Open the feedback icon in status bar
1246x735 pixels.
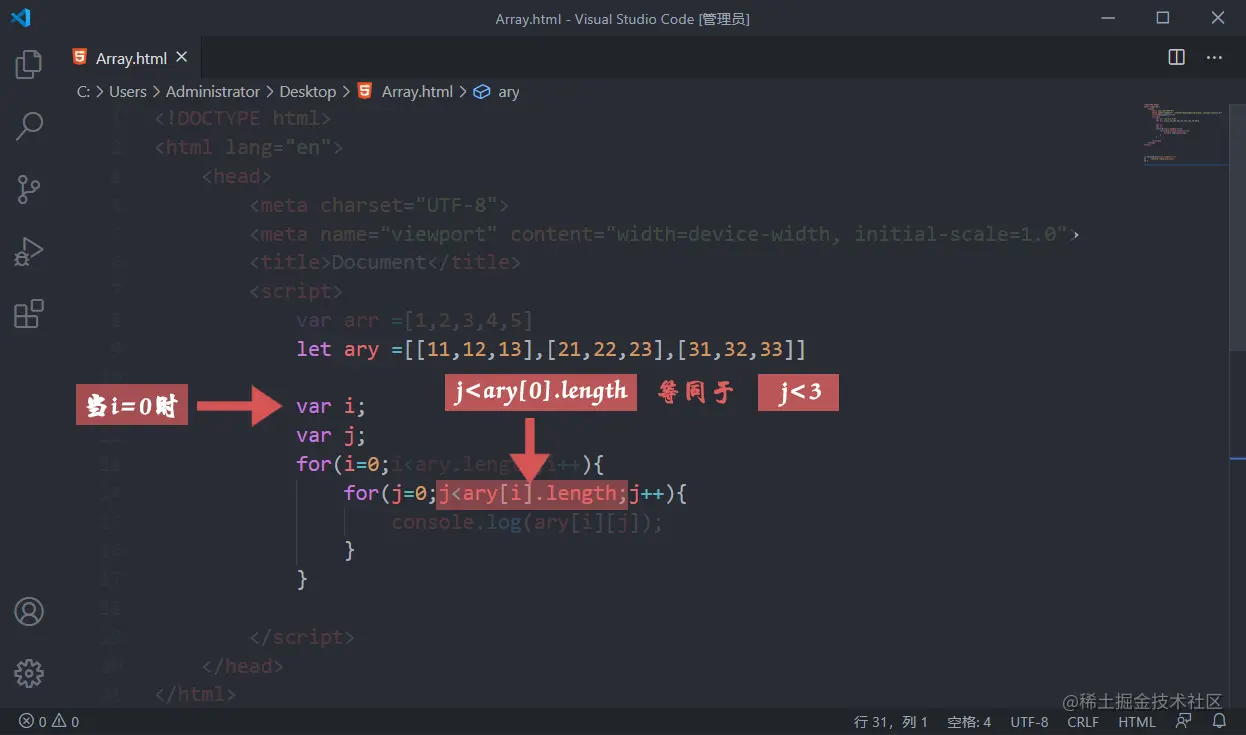1184,721
